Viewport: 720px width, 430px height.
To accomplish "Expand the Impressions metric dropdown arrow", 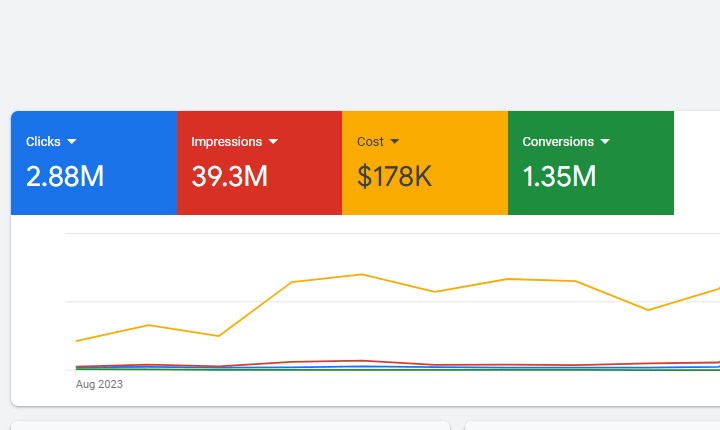I will [273, 142].
